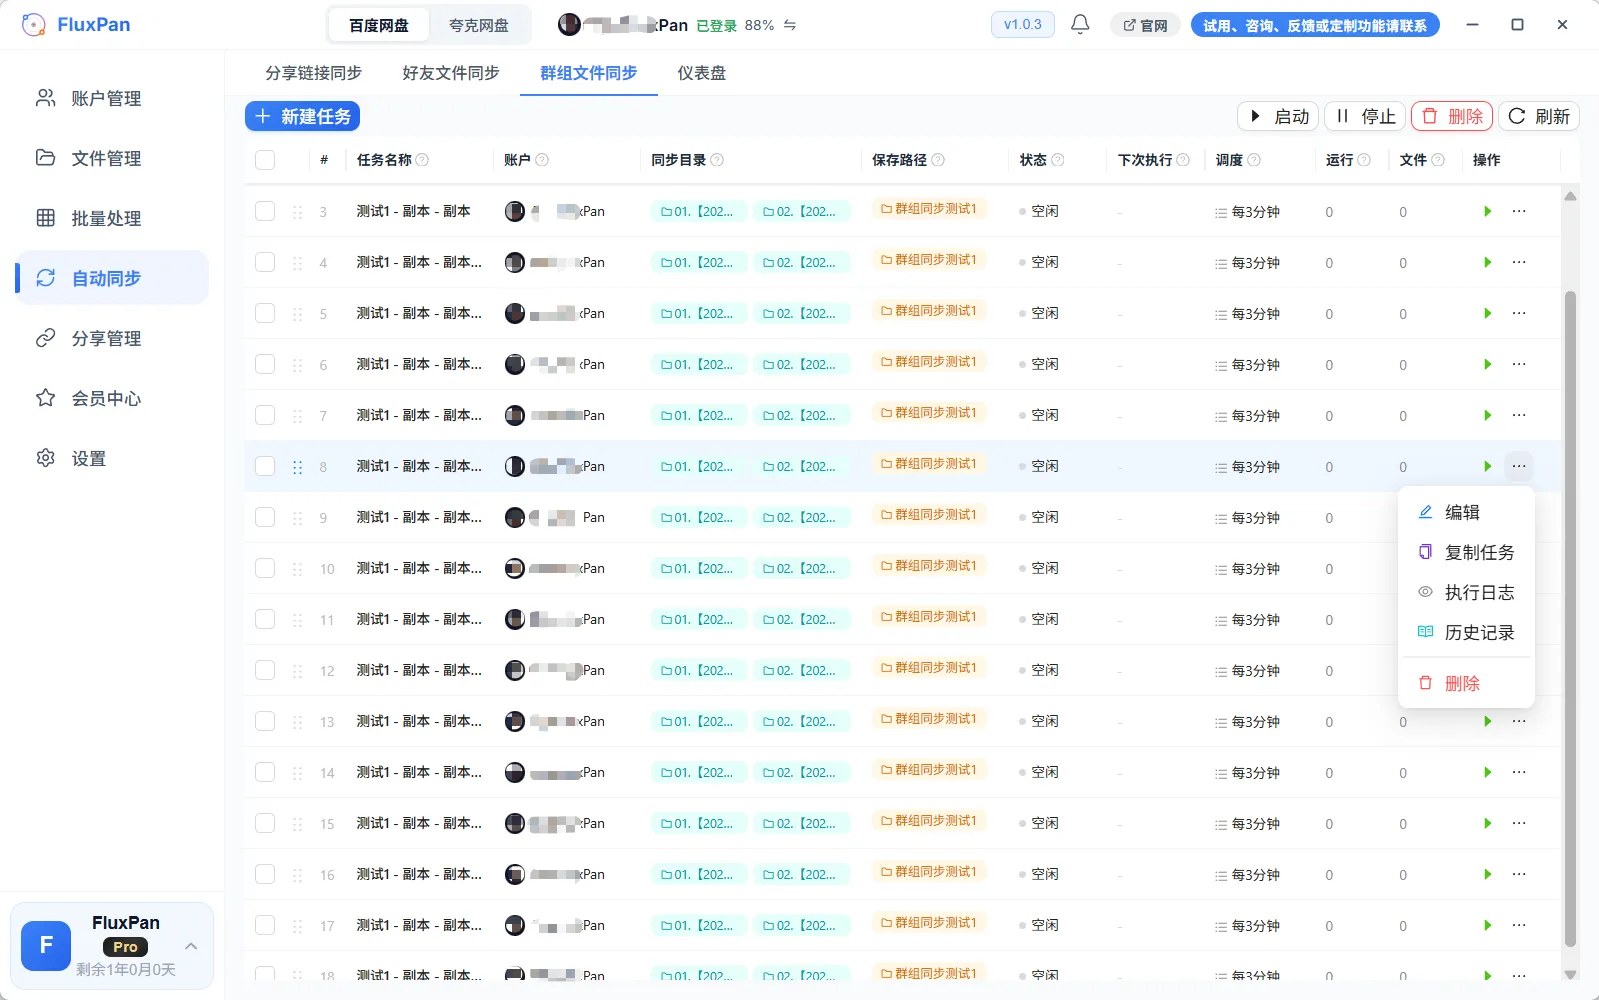Show help tooltip icon beside 同步目录 header

(717, 160)
